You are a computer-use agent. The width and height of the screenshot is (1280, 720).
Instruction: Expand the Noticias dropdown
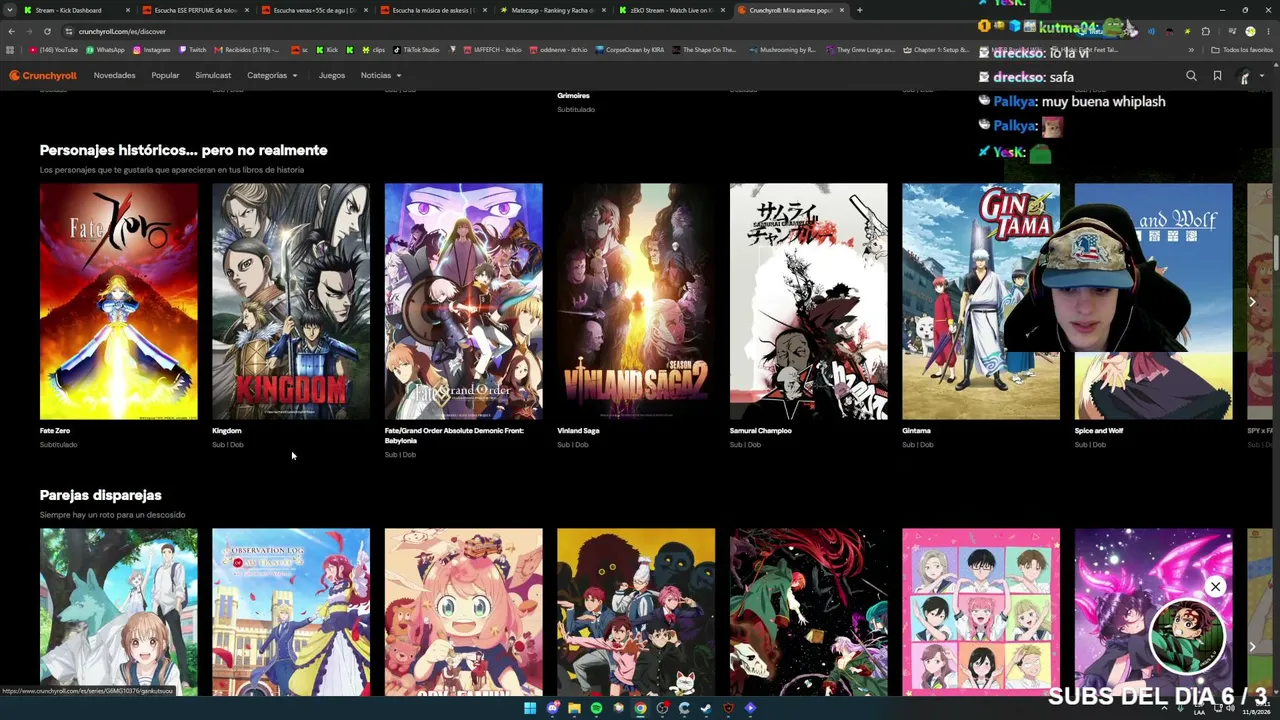[381, 75]
